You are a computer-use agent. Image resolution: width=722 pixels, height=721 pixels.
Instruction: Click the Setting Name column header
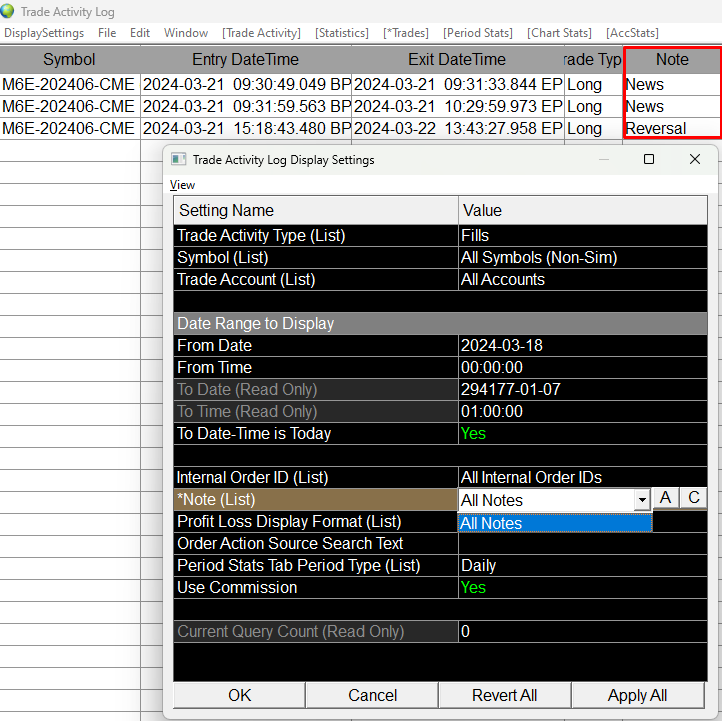316,210
